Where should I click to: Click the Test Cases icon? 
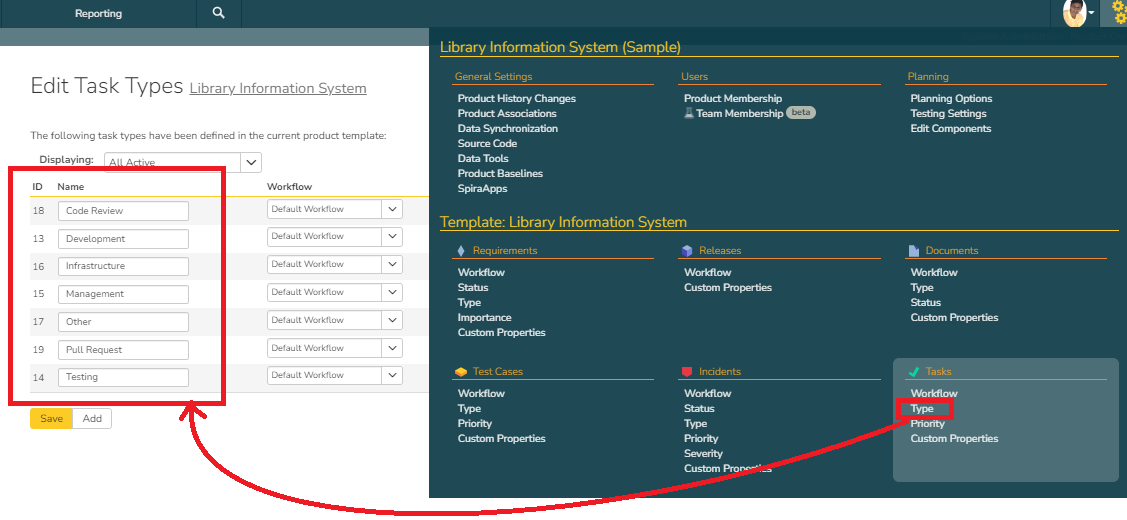click(461, 372)
